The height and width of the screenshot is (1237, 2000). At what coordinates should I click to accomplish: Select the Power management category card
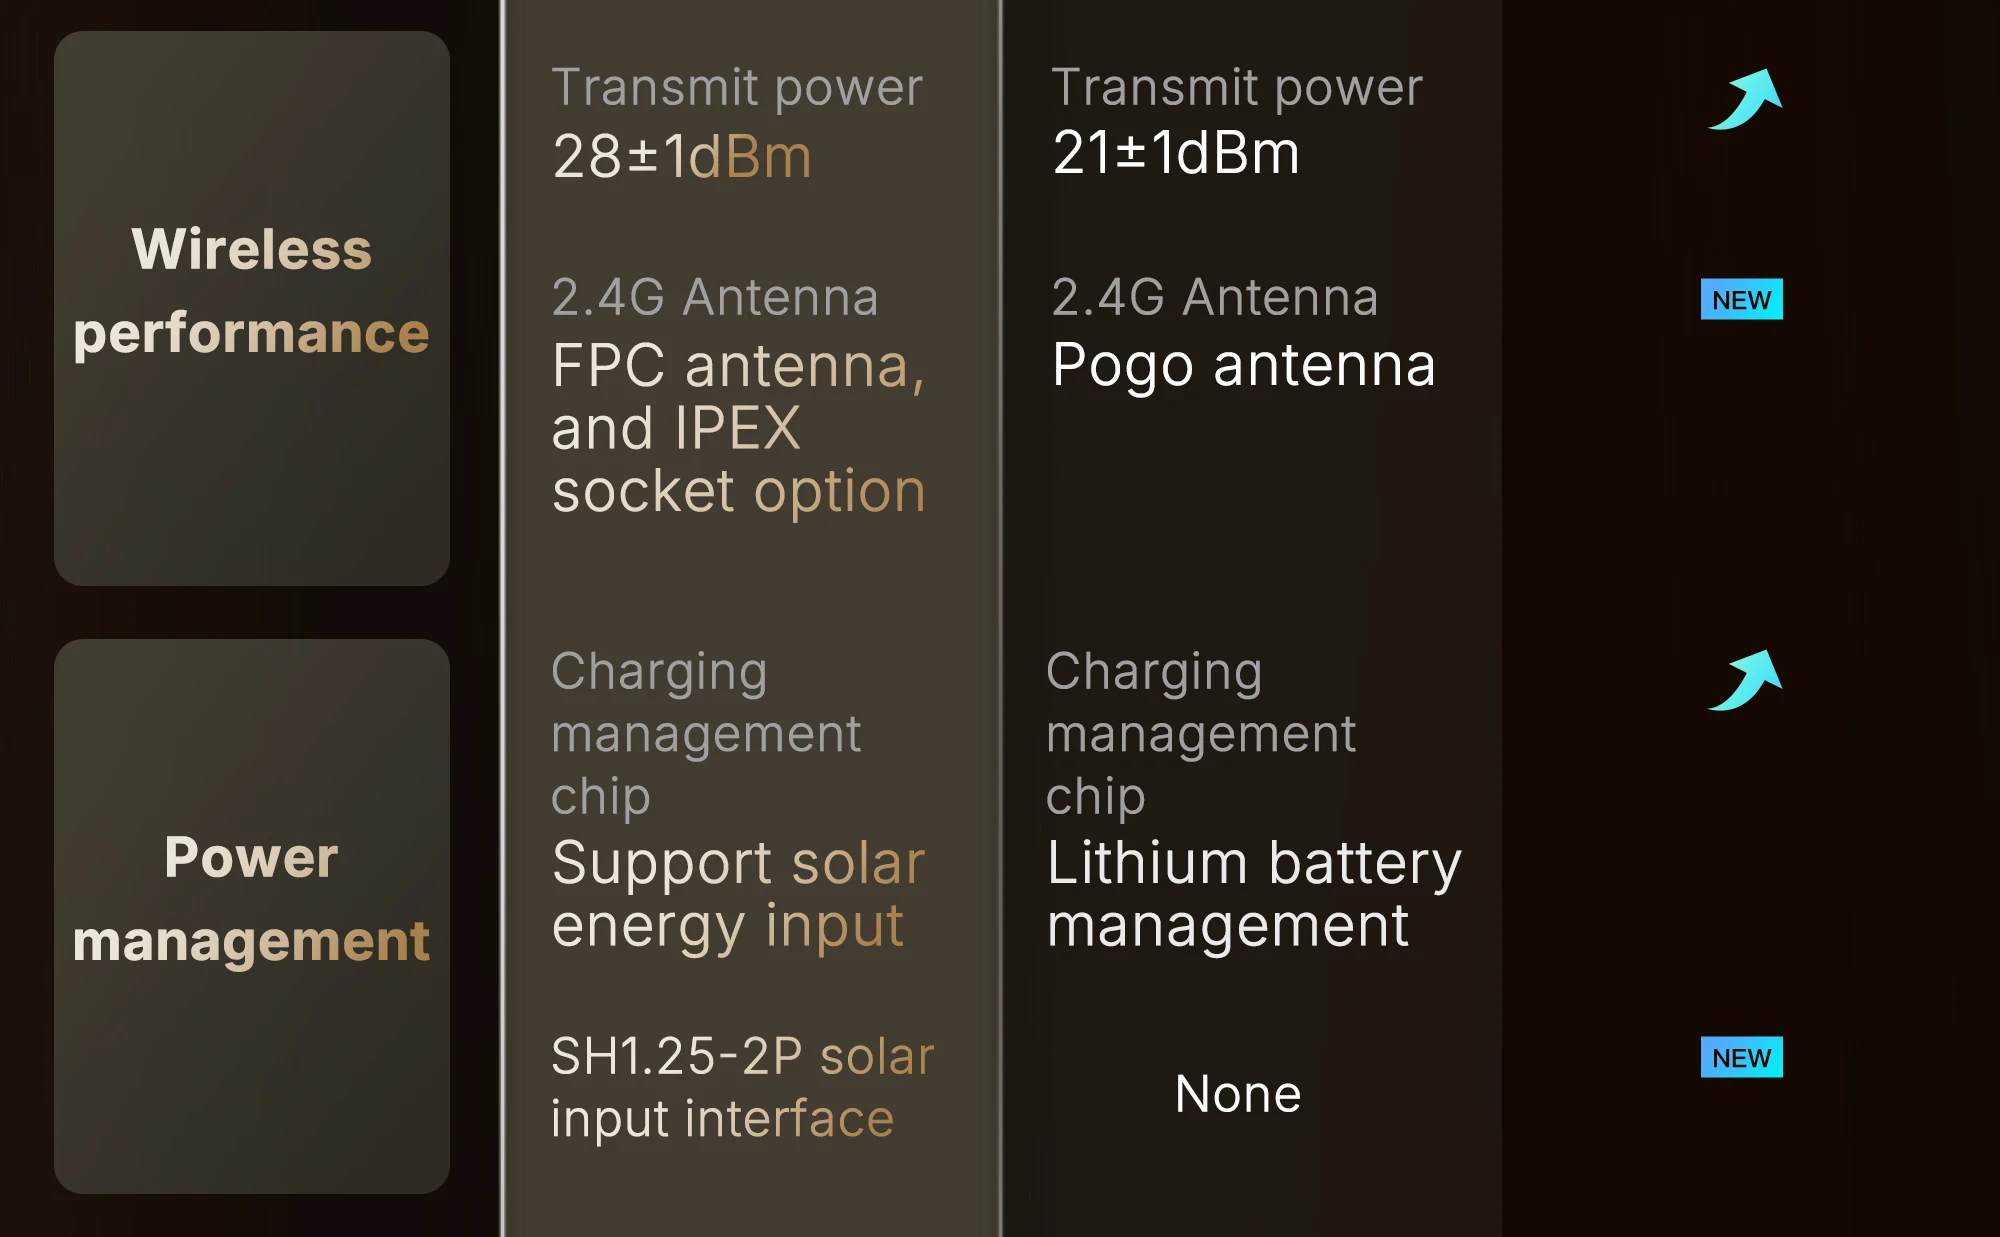click(x=252, y=915)
